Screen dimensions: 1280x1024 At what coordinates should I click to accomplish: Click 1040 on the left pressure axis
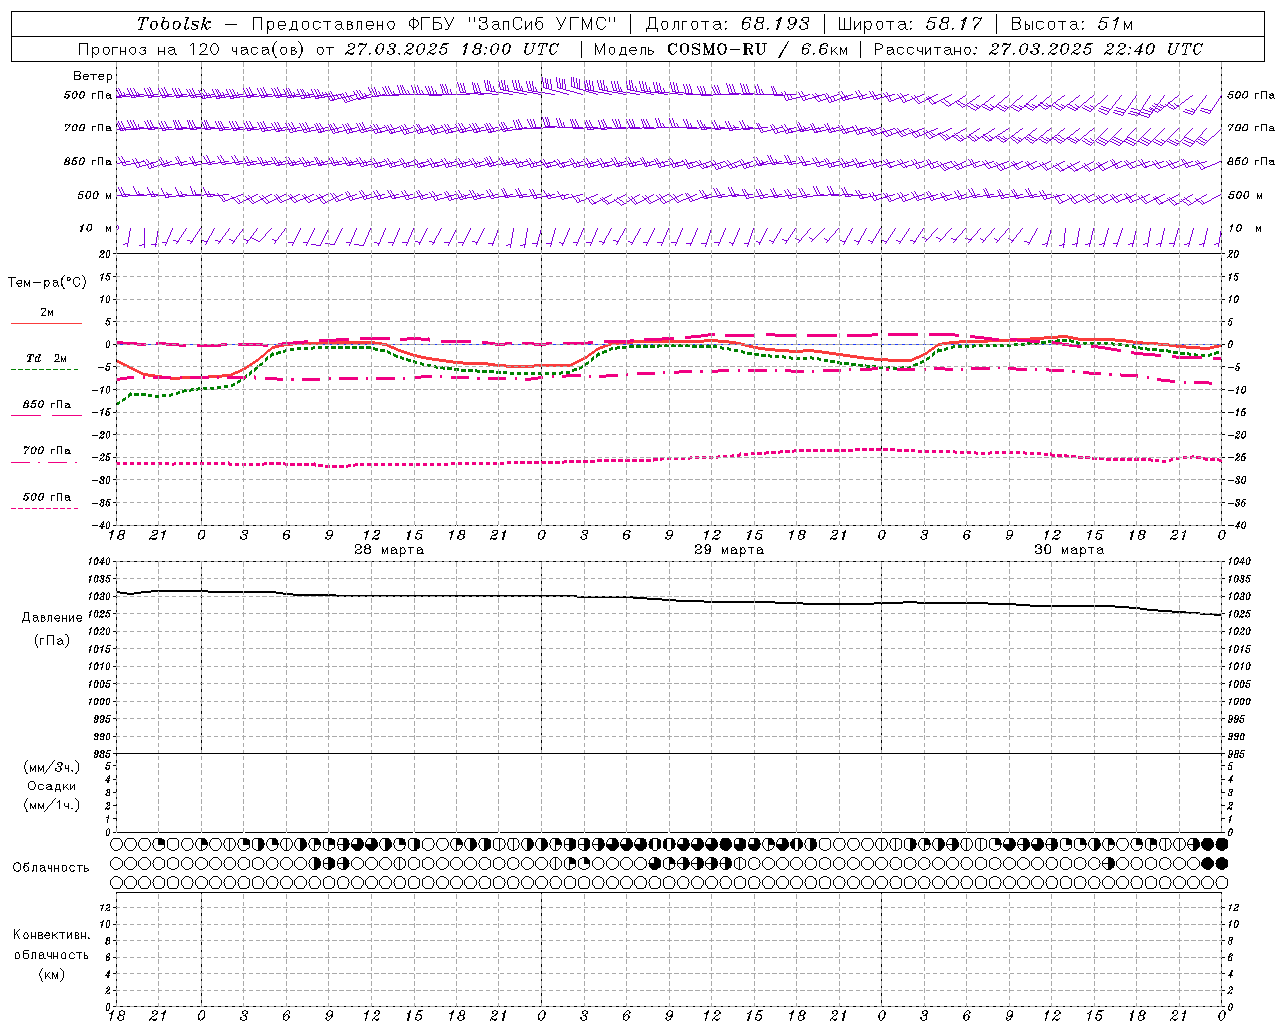coord(101,562)
